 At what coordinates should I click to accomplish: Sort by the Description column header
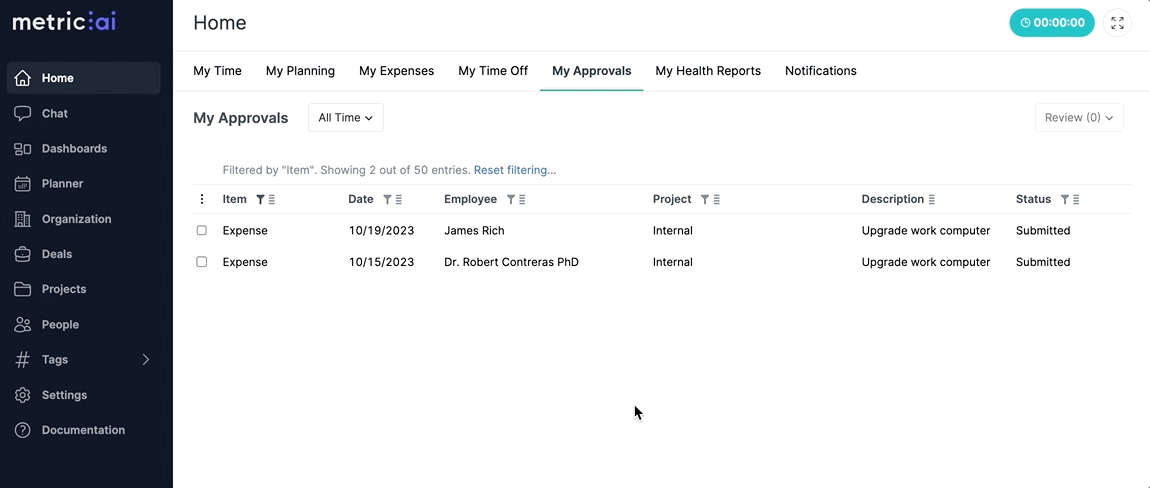pos(893,199)
